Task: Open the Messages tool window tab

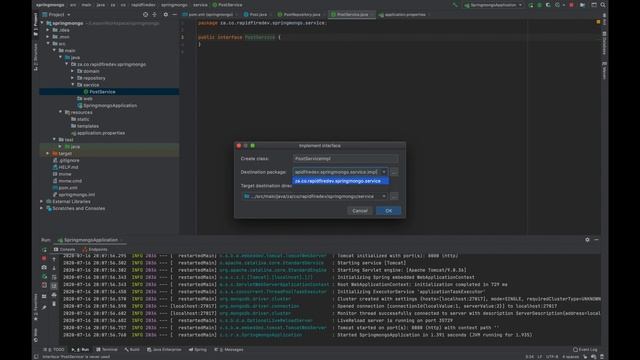Action: tap(229, 350)
